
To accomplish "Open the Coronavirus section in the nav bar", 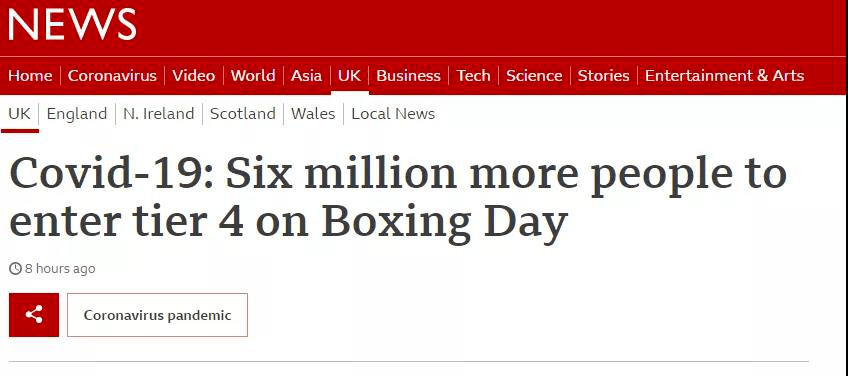I will (x=112, y=76).
